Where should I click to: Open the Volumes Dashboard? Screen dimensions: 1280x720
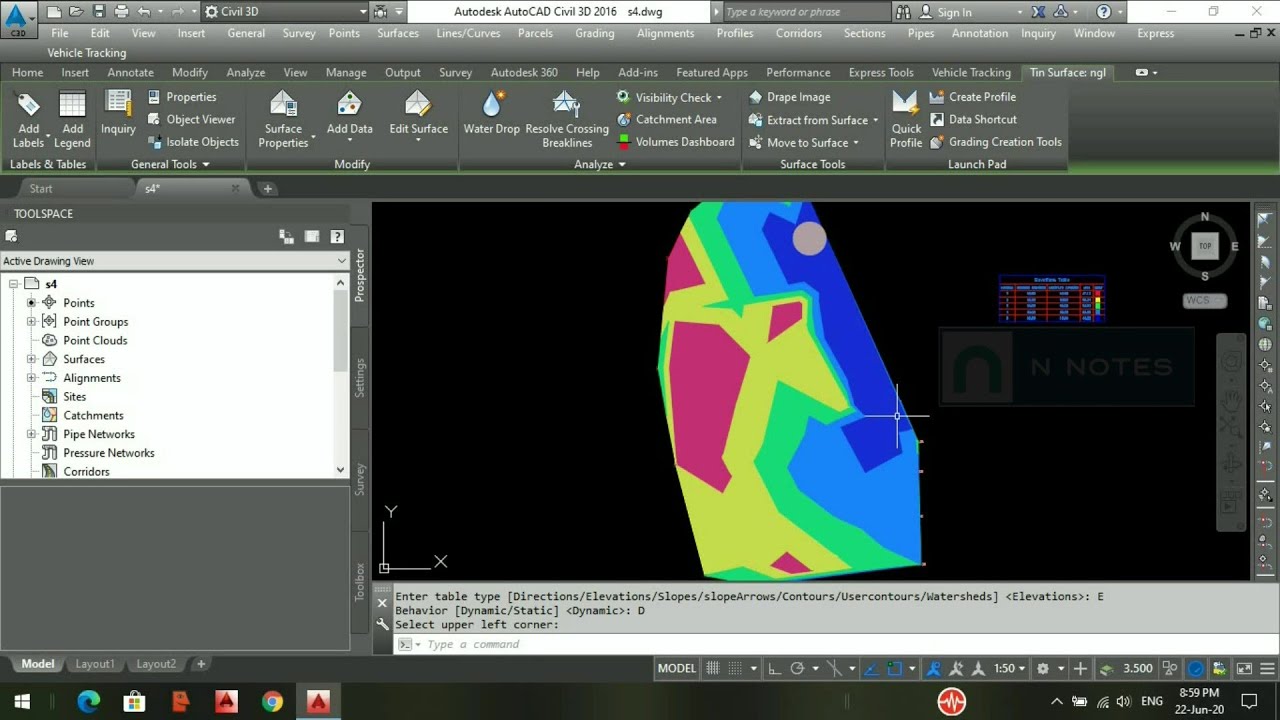(x=675, y=142)
